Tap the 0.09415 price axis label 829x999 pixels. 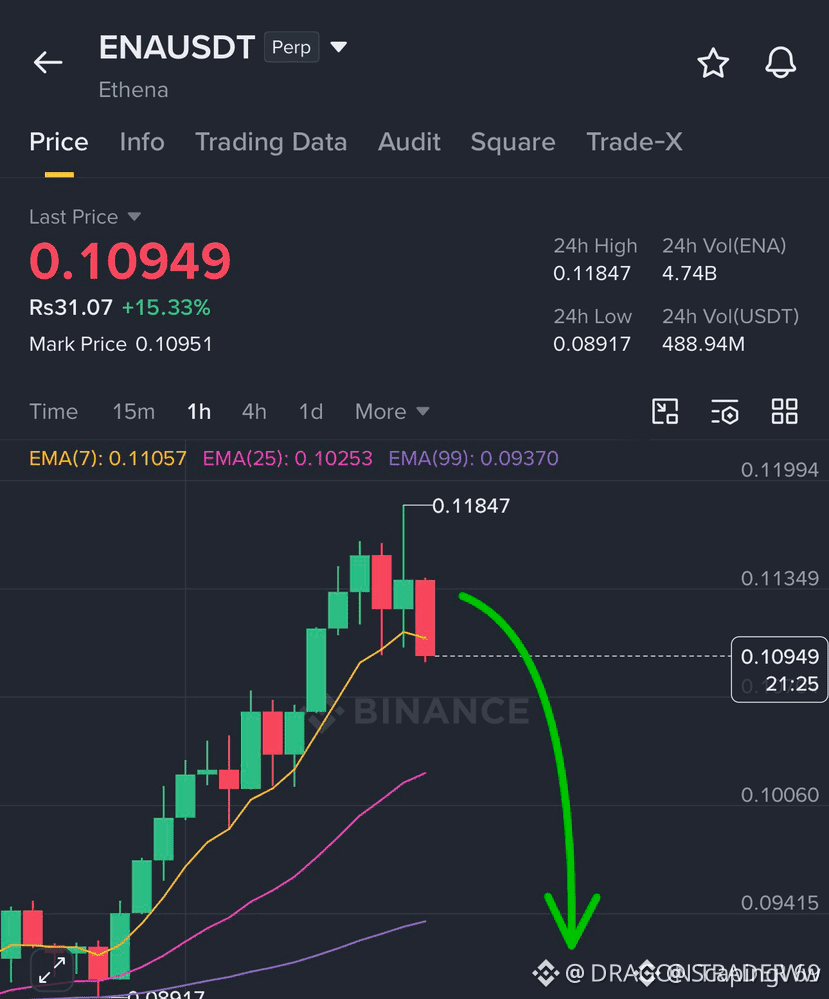click(x=779, y=903)
